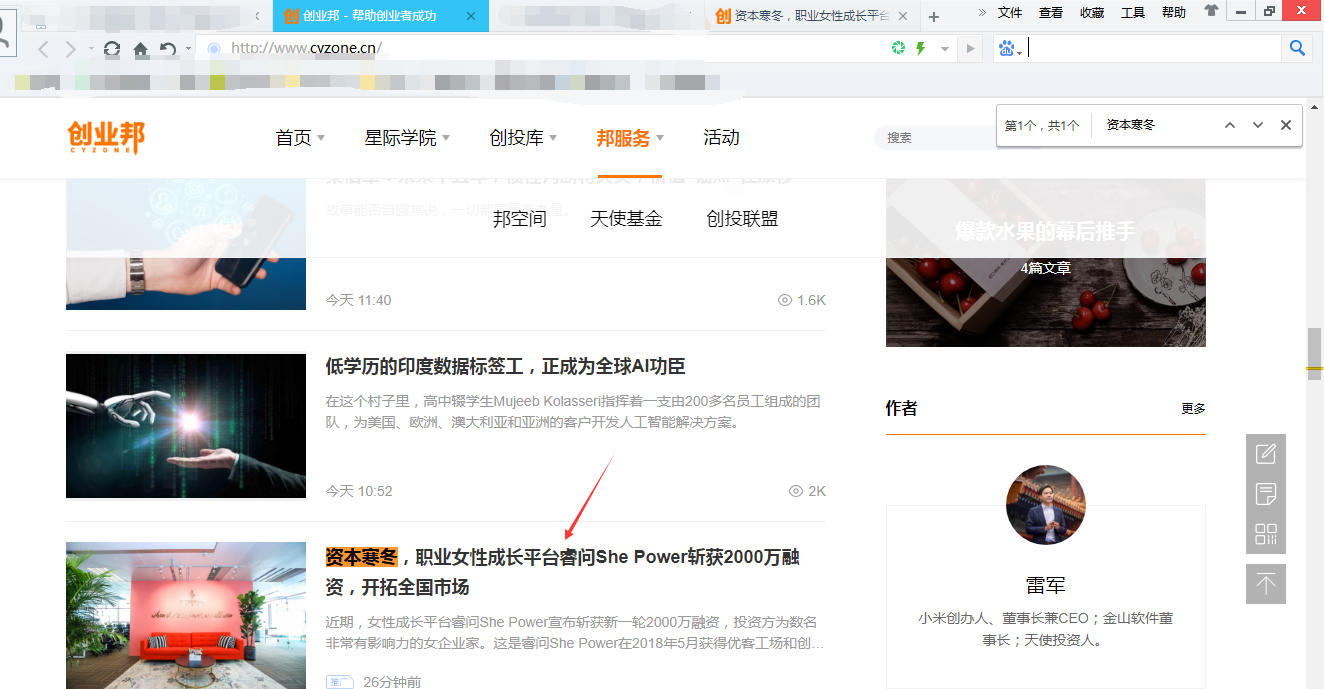The height and width of the screenshot is (689, 1324).
Task: Click the 2K view count eye icon
Action: click(796, 491)
